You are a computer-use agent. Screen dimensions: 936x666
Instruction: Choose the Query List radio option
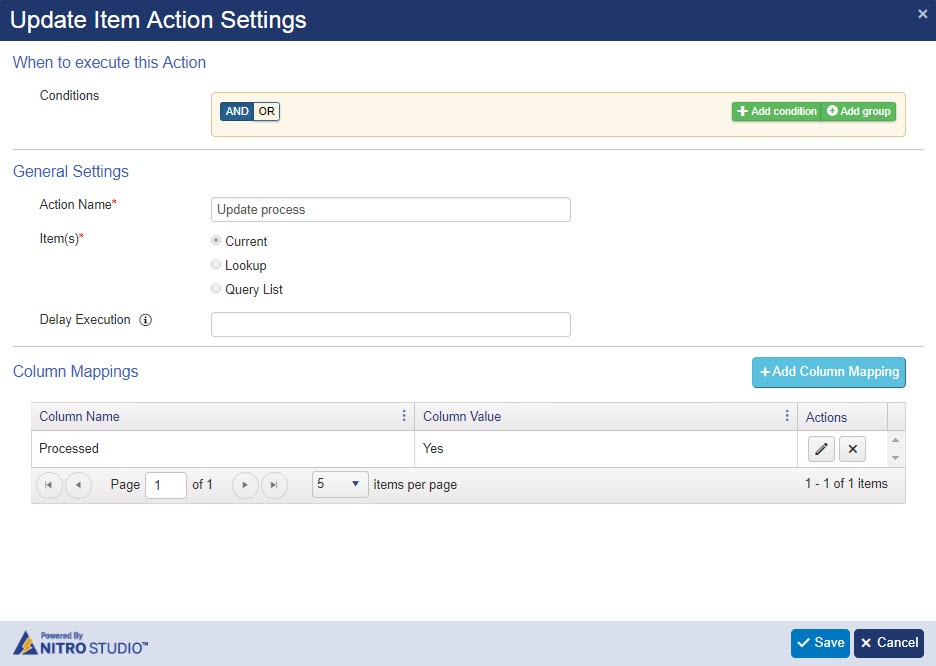click(x=216, y=288)
